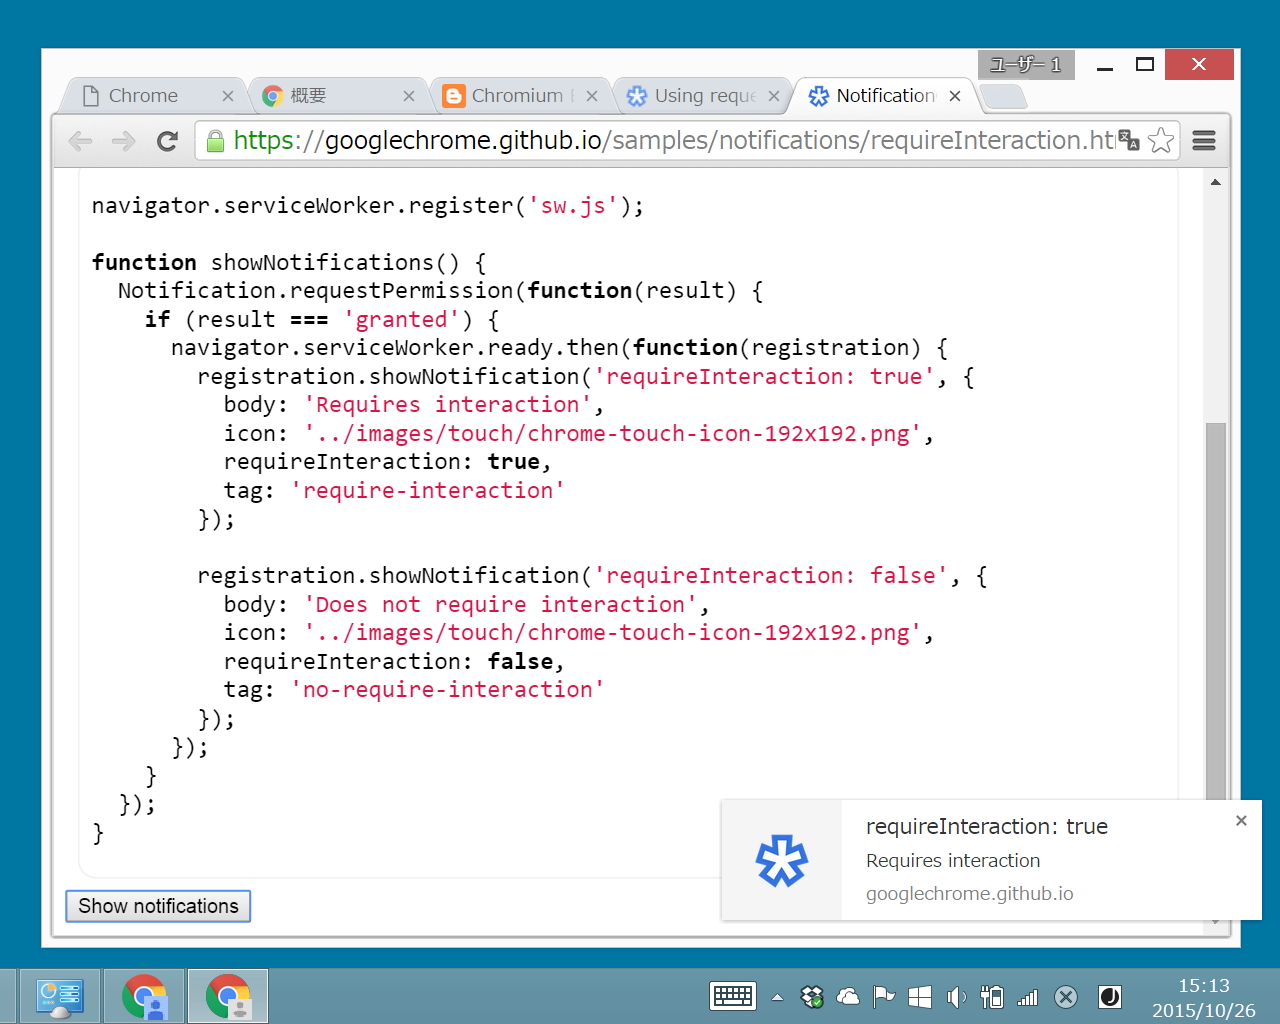This screenshot has height=1024, width=1280.
Task: Click the blue asterisk icon in the notification
Action: [782, 860]
